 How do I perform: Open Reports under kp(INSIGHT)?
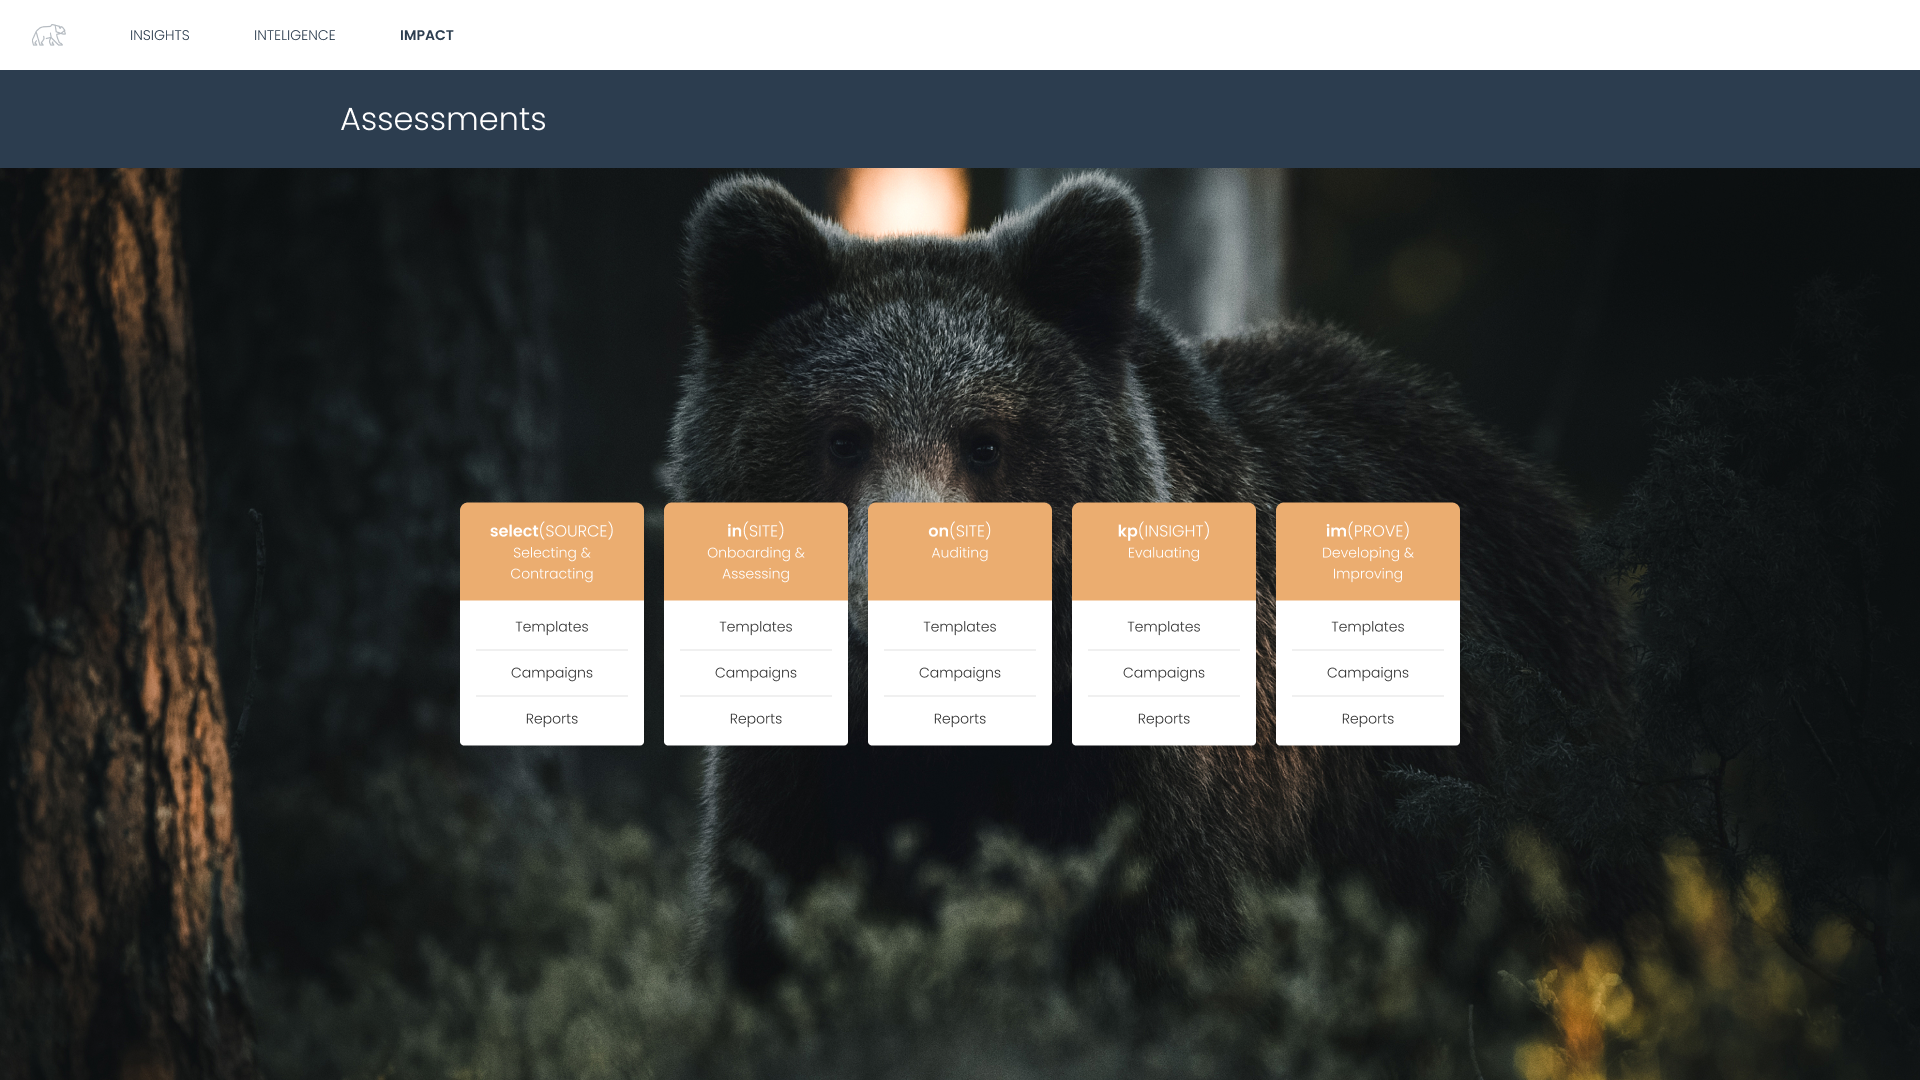(1163, 718)
